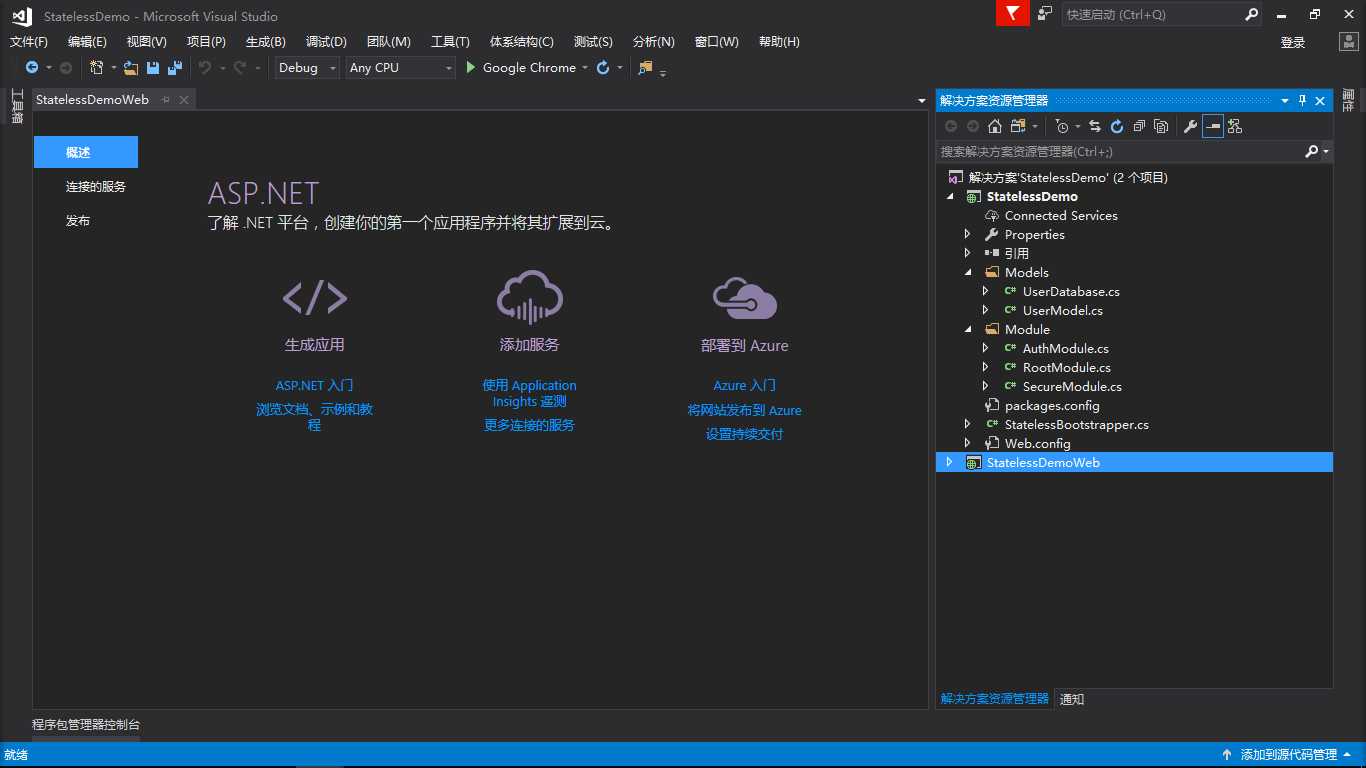Select Connected Services node

pyautogui.click(x=1061, y=215)
